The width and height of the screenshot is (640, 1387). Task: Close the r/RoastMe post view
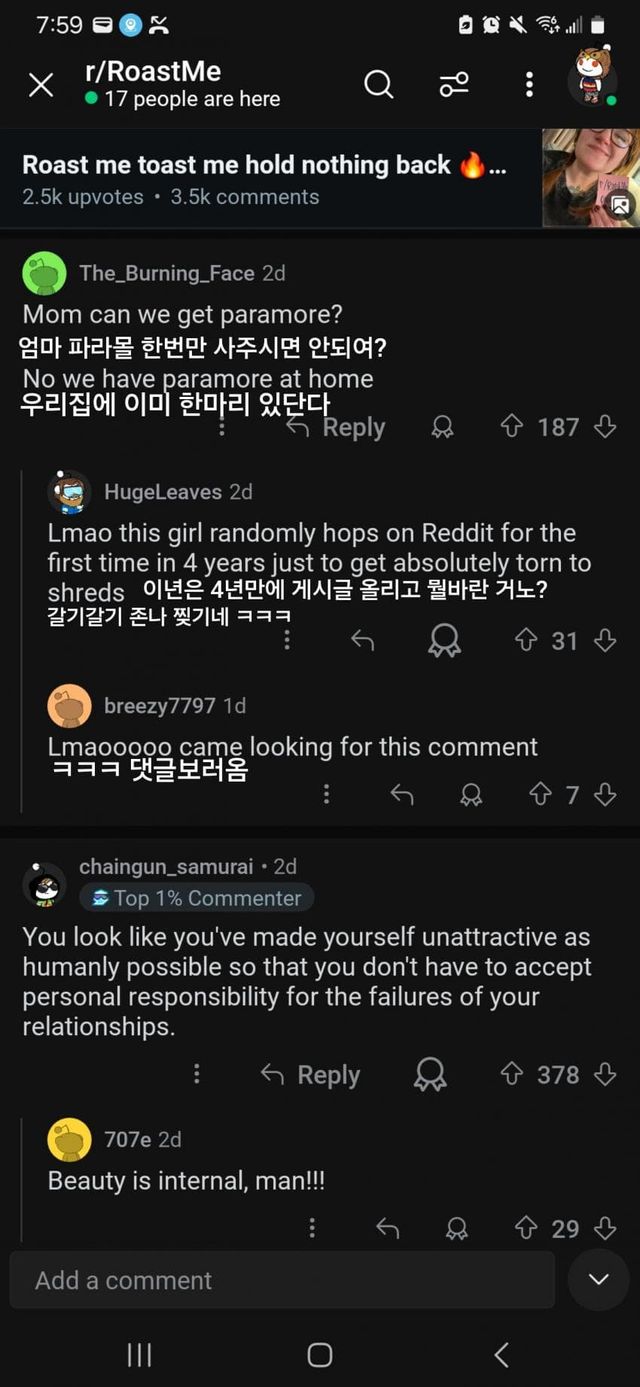coord(41,85)
